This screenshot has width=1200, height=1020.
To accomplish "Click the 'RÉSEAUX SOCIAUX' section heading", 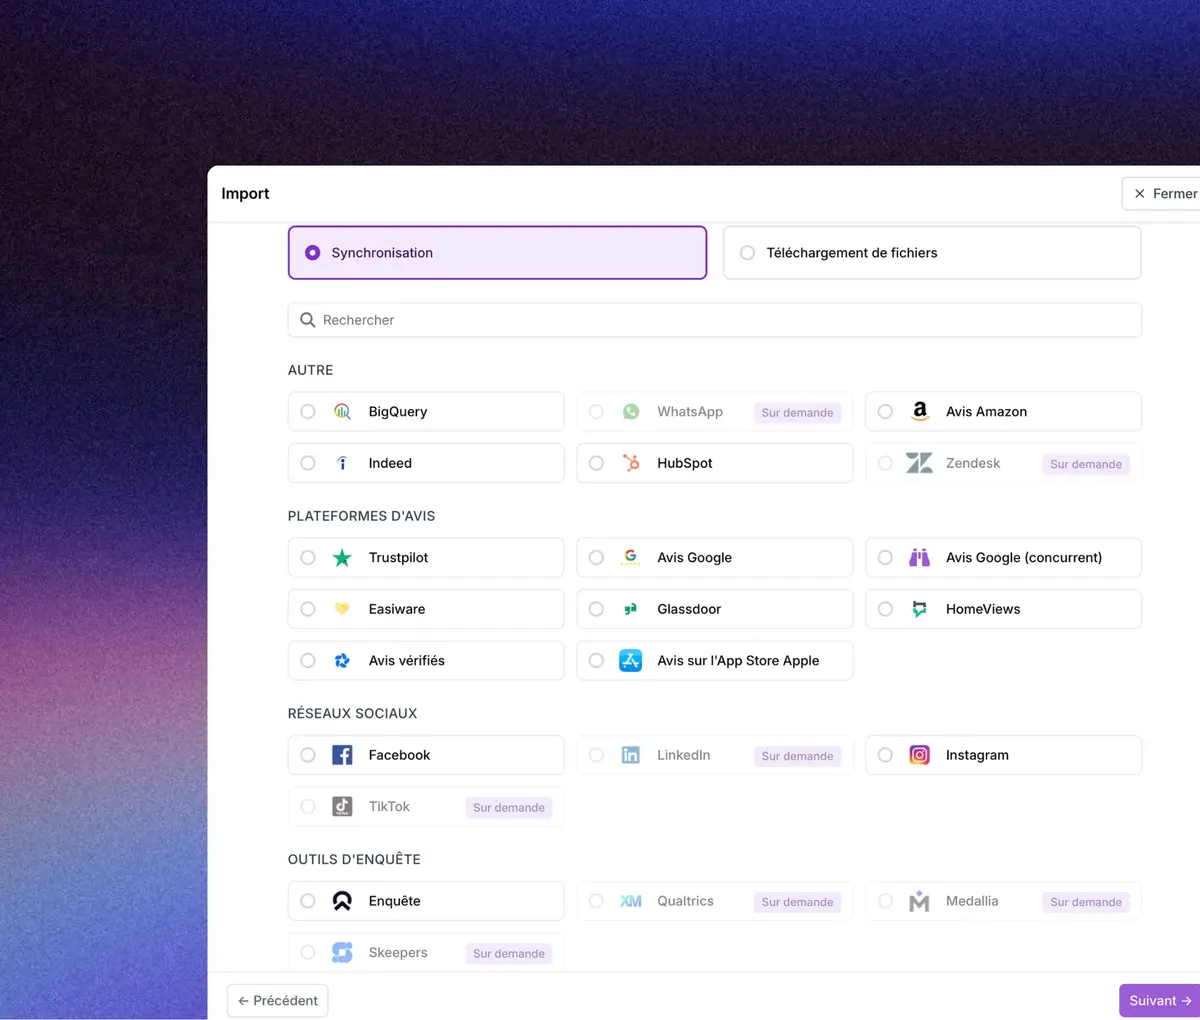I will click(352, 713).
